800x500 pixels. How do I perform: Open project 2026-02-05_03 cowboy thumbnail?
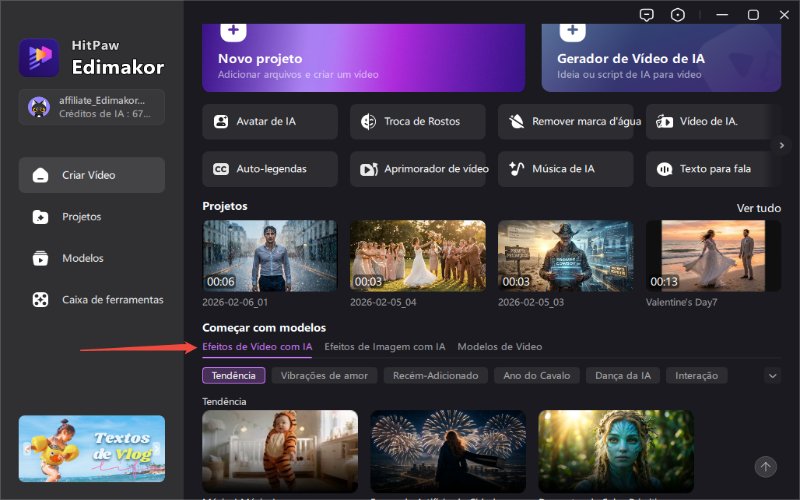coord(565,256)
